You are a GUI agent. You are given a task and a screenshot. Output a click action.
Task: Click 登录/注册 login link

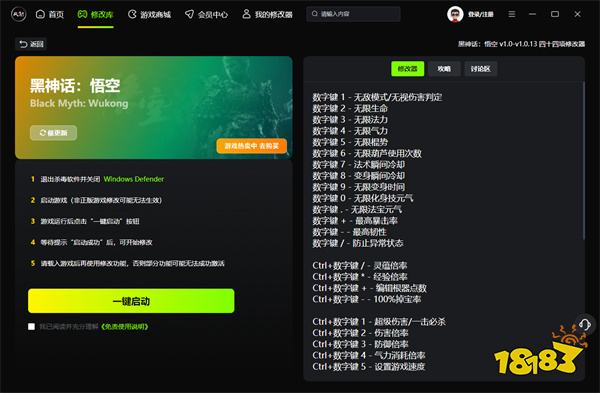[481, 15]
